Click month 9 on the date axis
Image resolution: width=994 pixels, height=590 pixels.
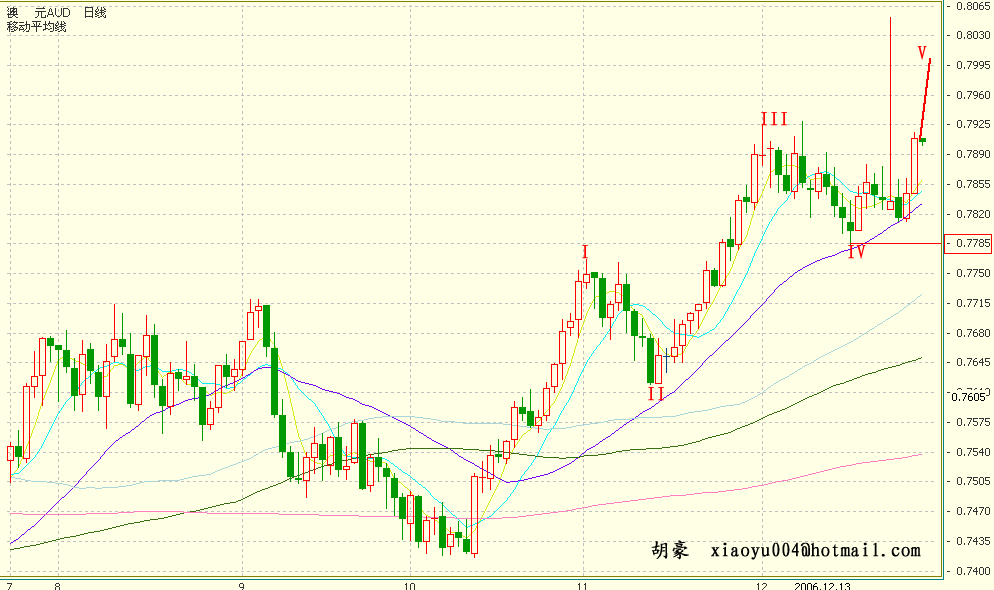[242, 586]
